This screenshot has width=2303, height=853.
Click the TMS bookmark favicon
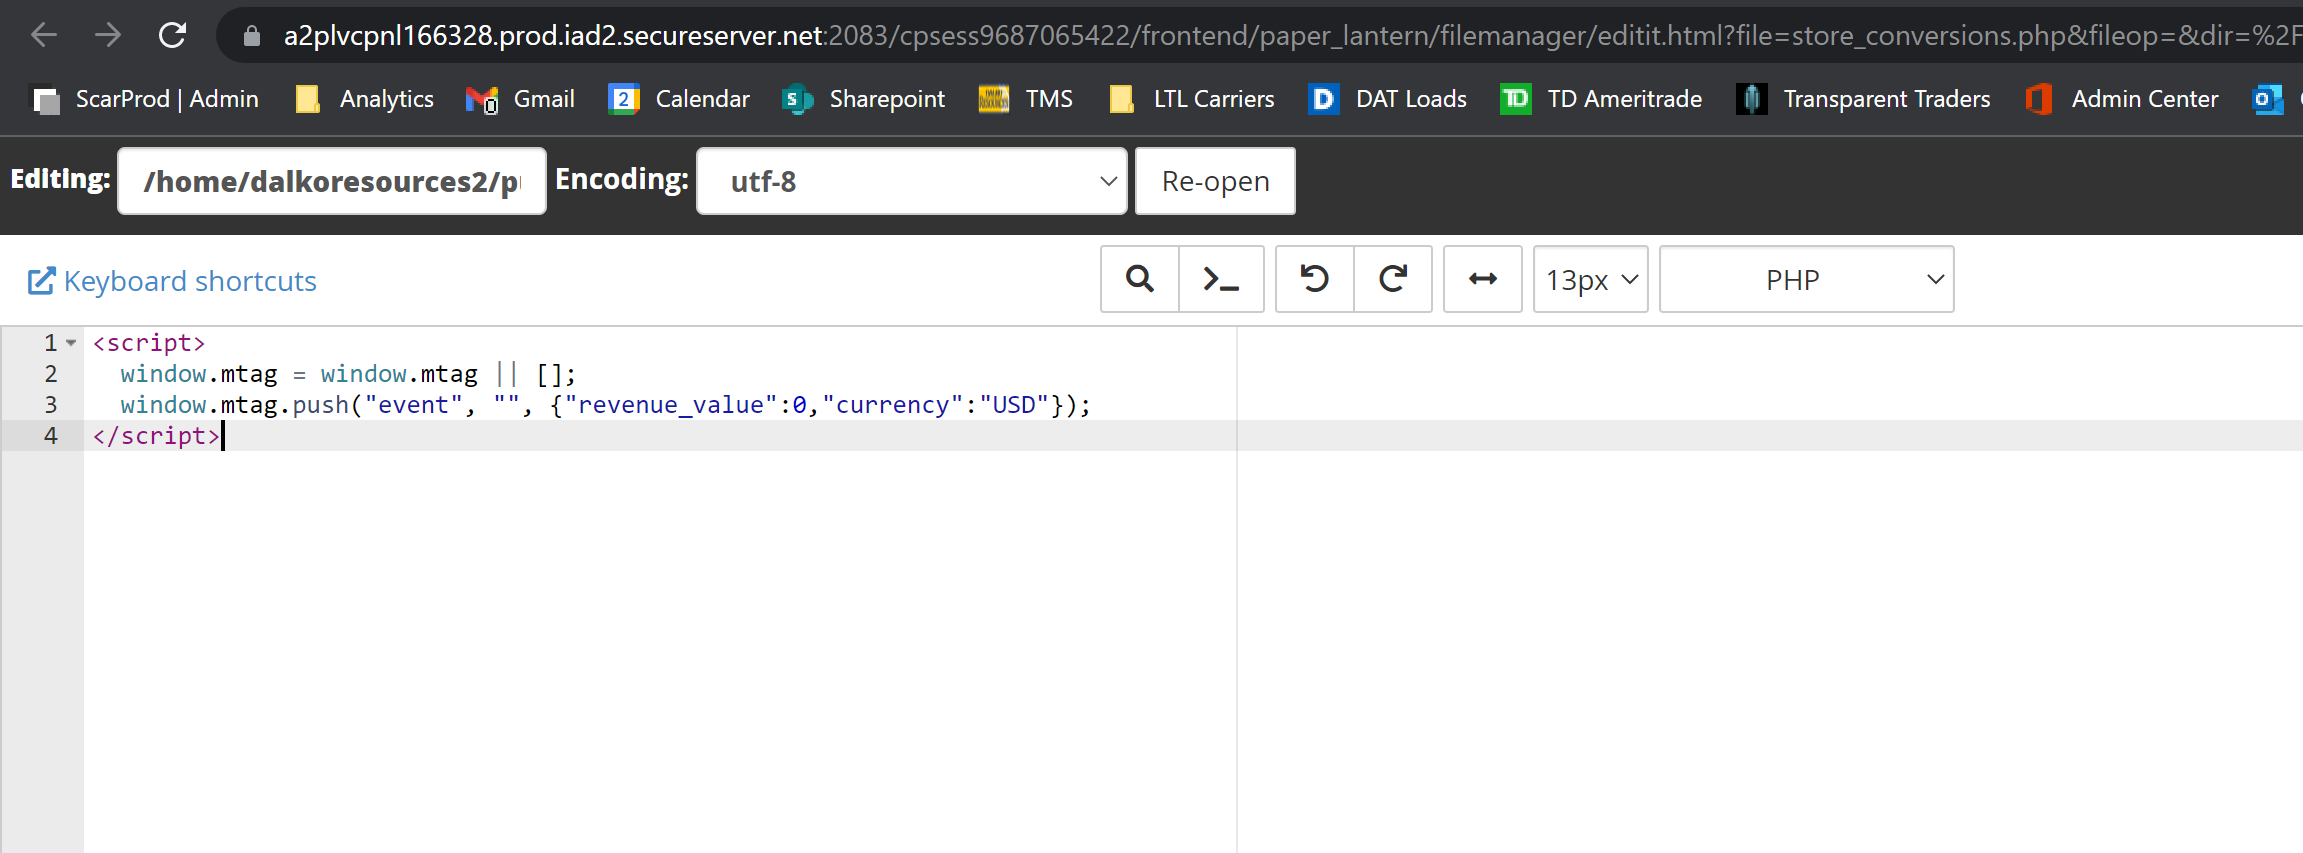[993, 99]
